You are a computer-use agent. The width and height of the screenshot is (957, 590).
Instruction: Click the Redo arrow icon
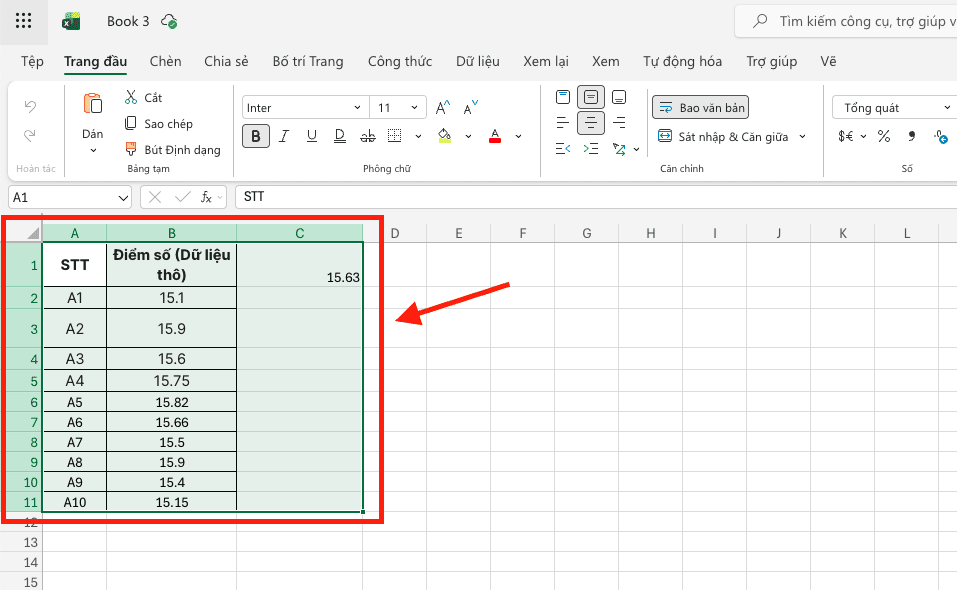(x=30, y=135)
